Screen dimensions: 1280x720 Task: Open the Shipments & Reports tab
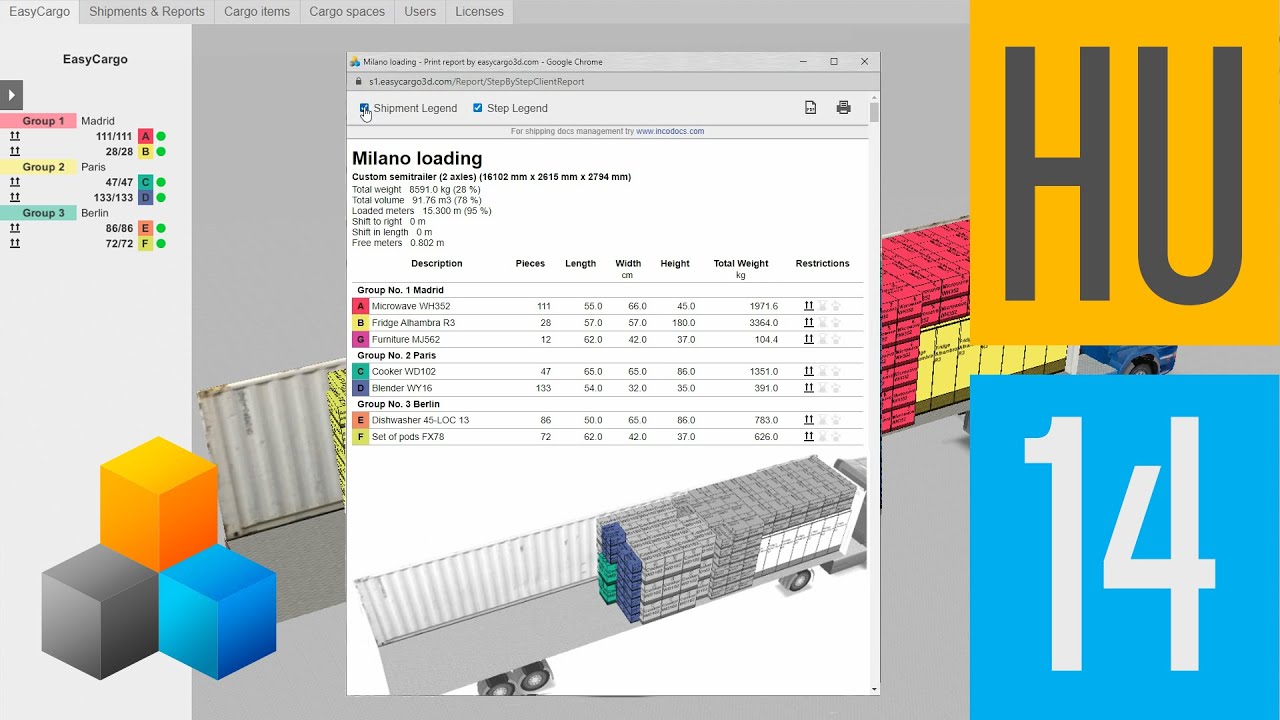[147, 12]
